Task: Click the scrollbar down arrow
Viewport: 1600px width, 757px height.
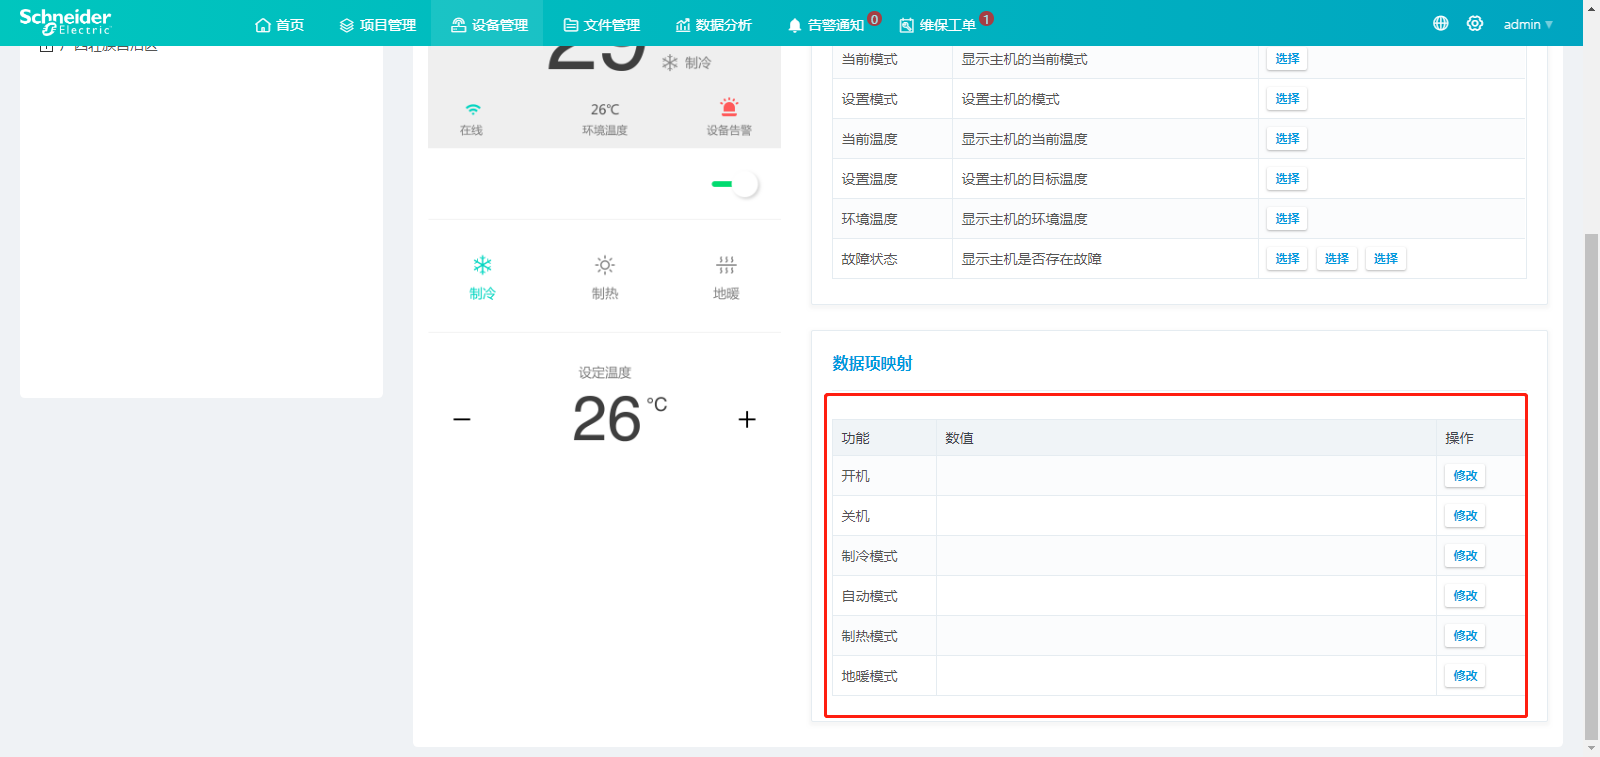Action: [1591, 748]
